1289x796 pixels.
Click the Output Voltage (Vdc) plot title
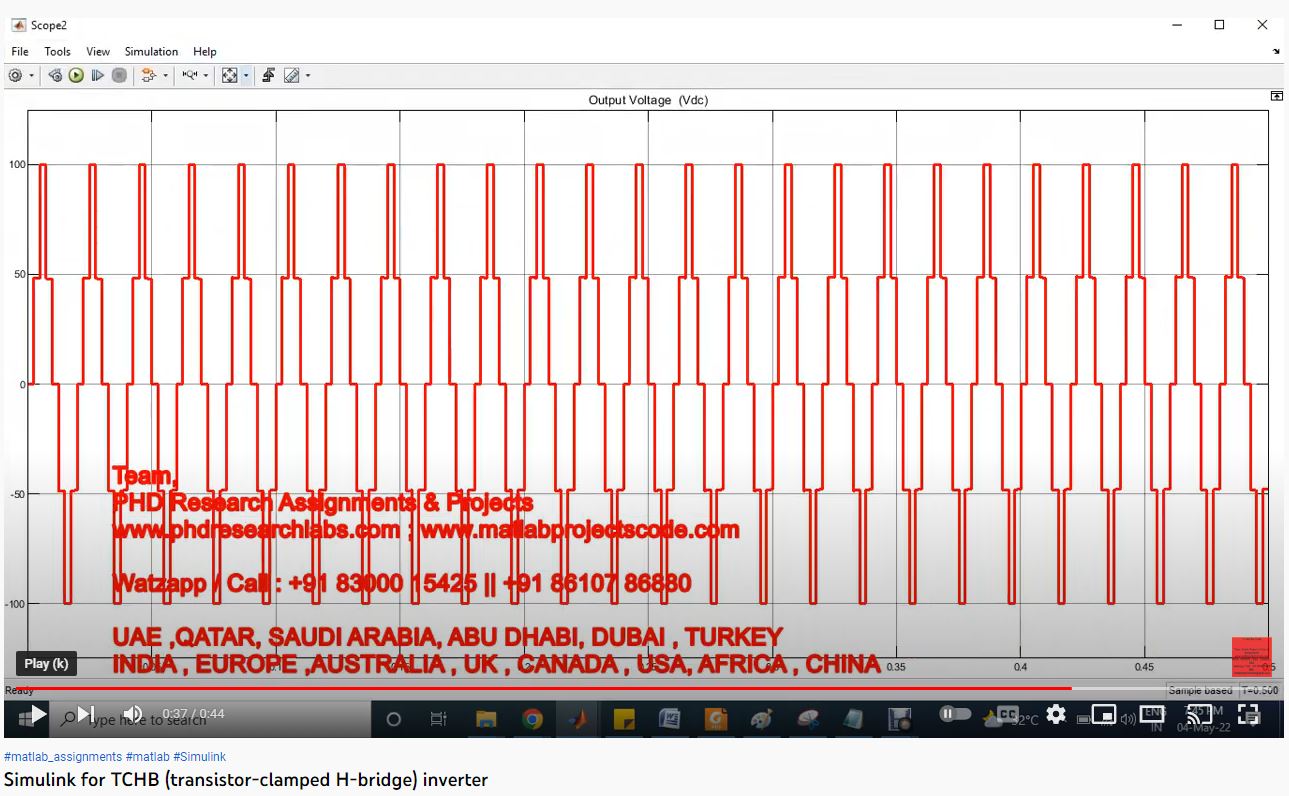pos(648,100)
